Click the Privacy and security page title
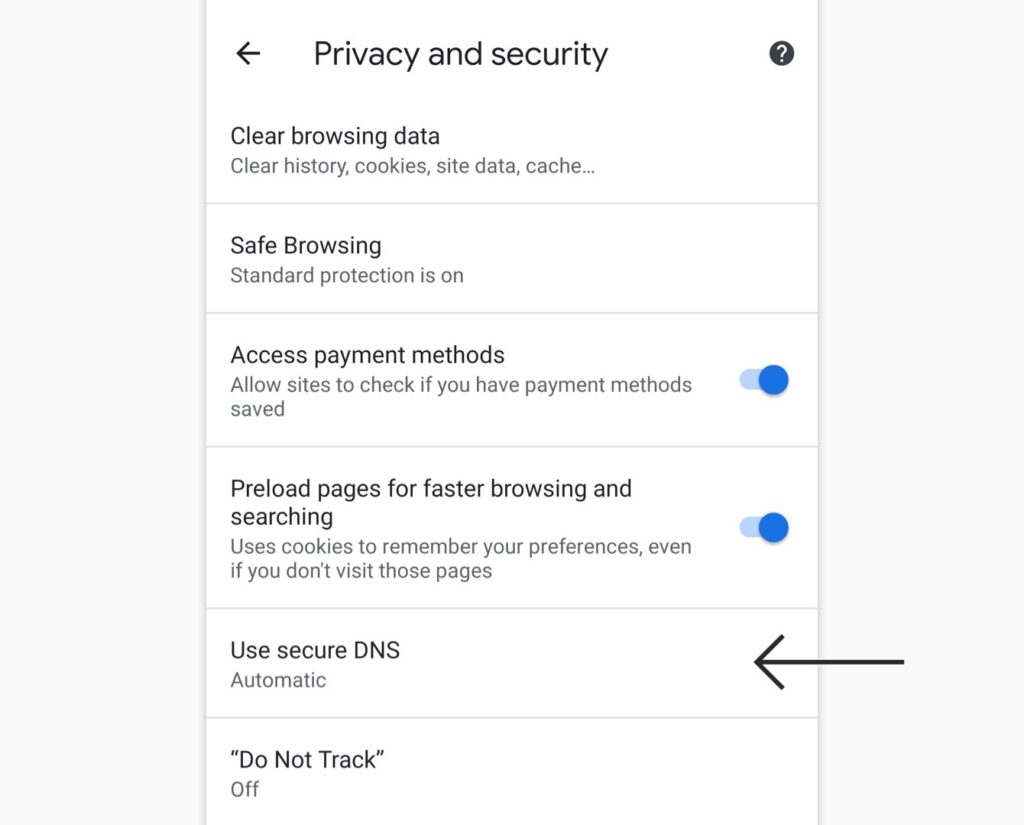The image size is (1024, 825). [460, 54]
